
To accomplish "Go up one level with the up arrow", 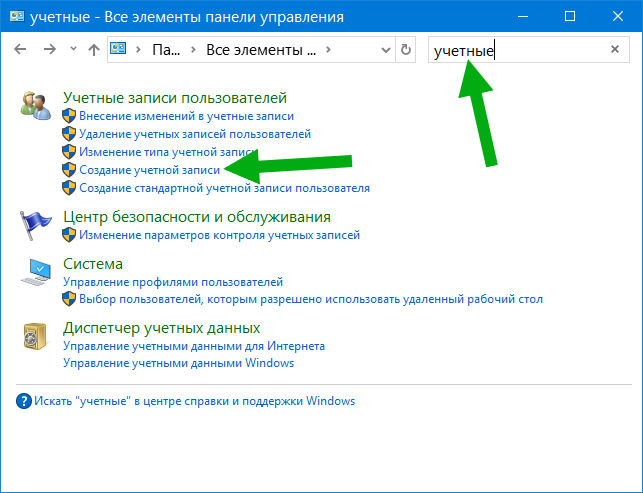I will pos(94,50).
